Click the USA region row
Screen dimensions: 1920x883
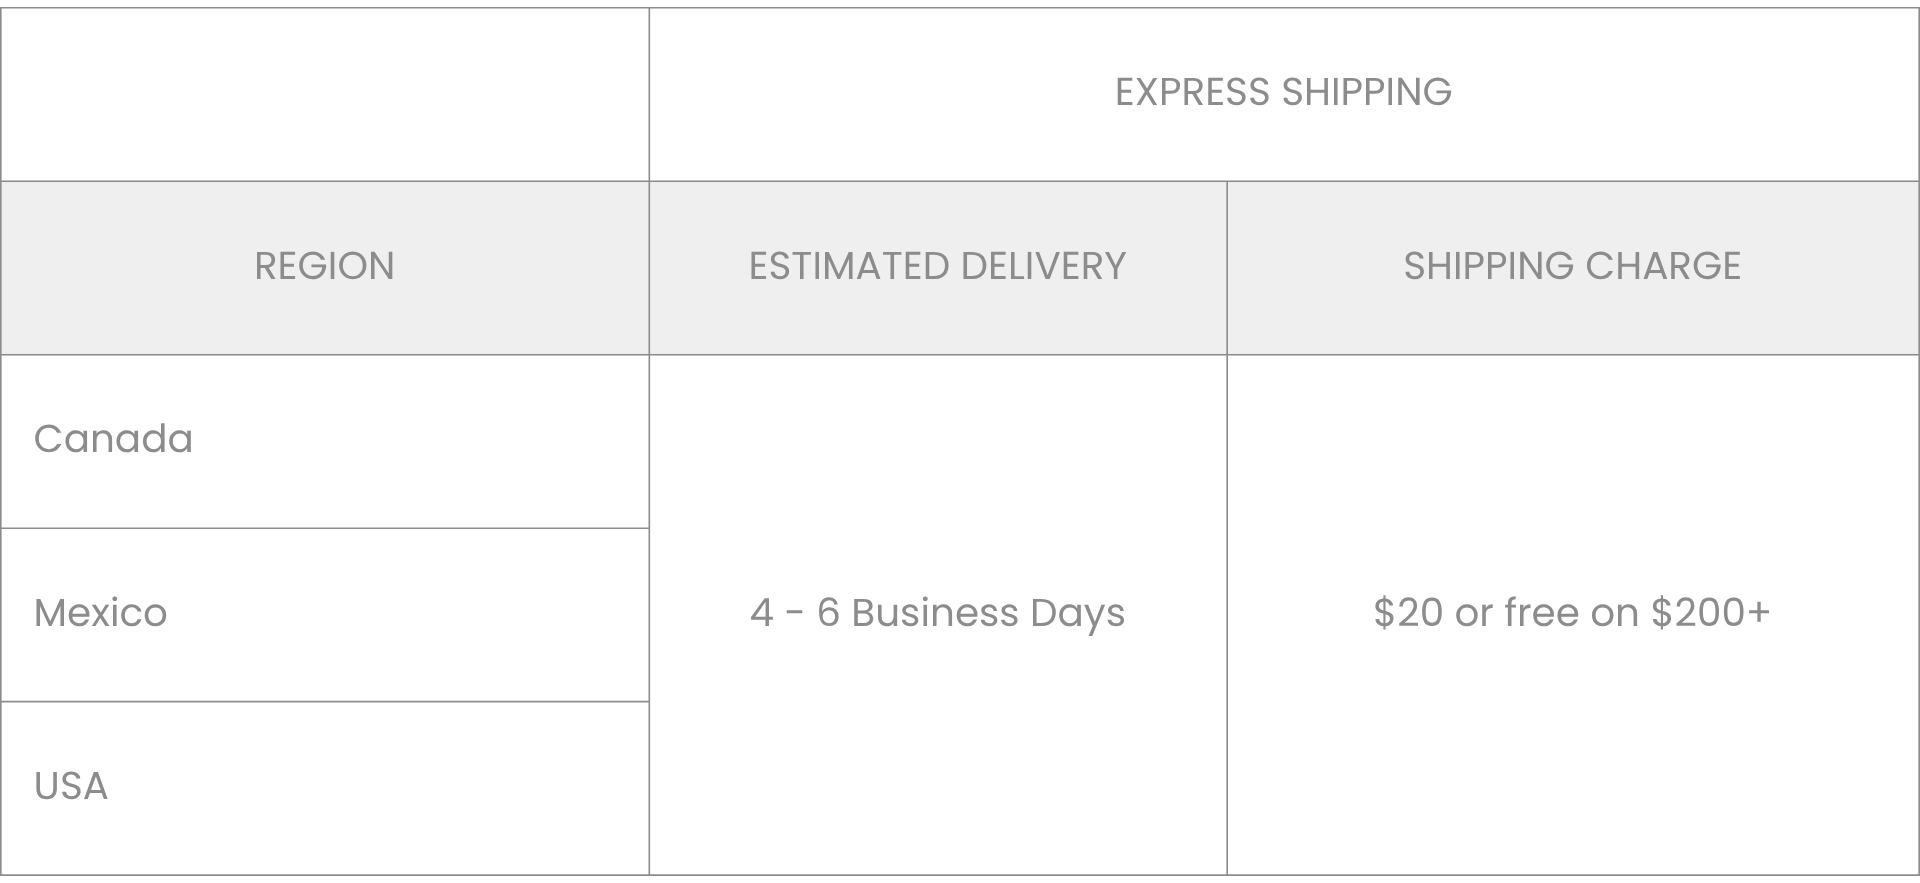pos(70,786)
